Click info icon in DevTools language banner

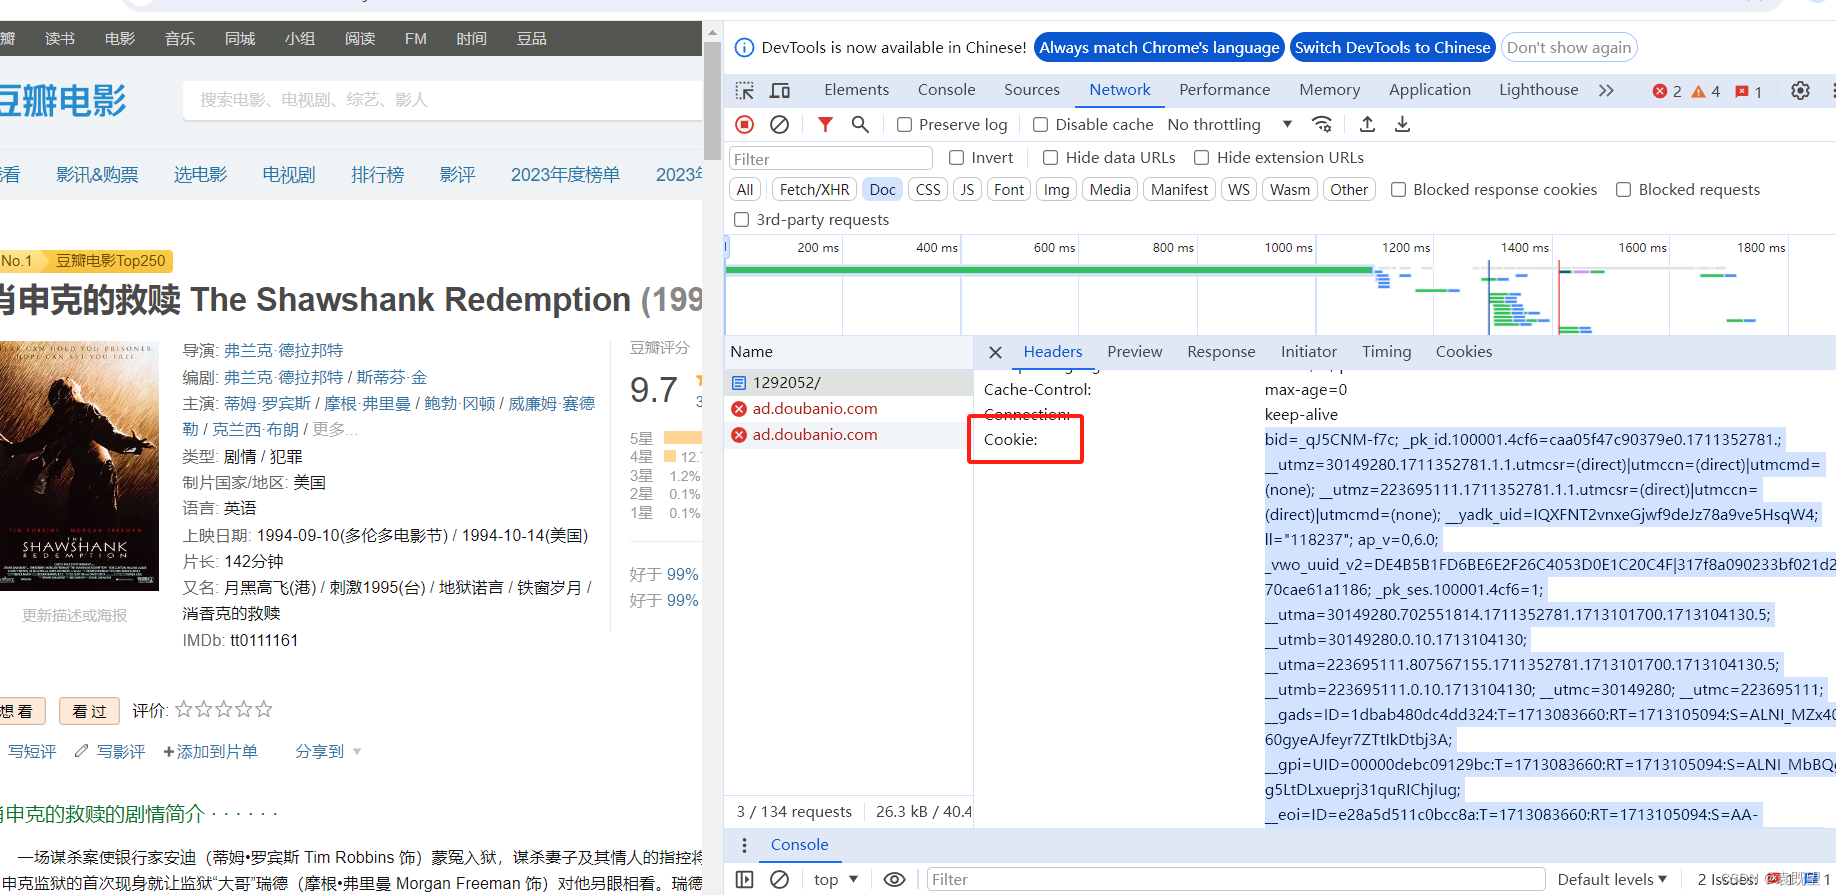744,47
